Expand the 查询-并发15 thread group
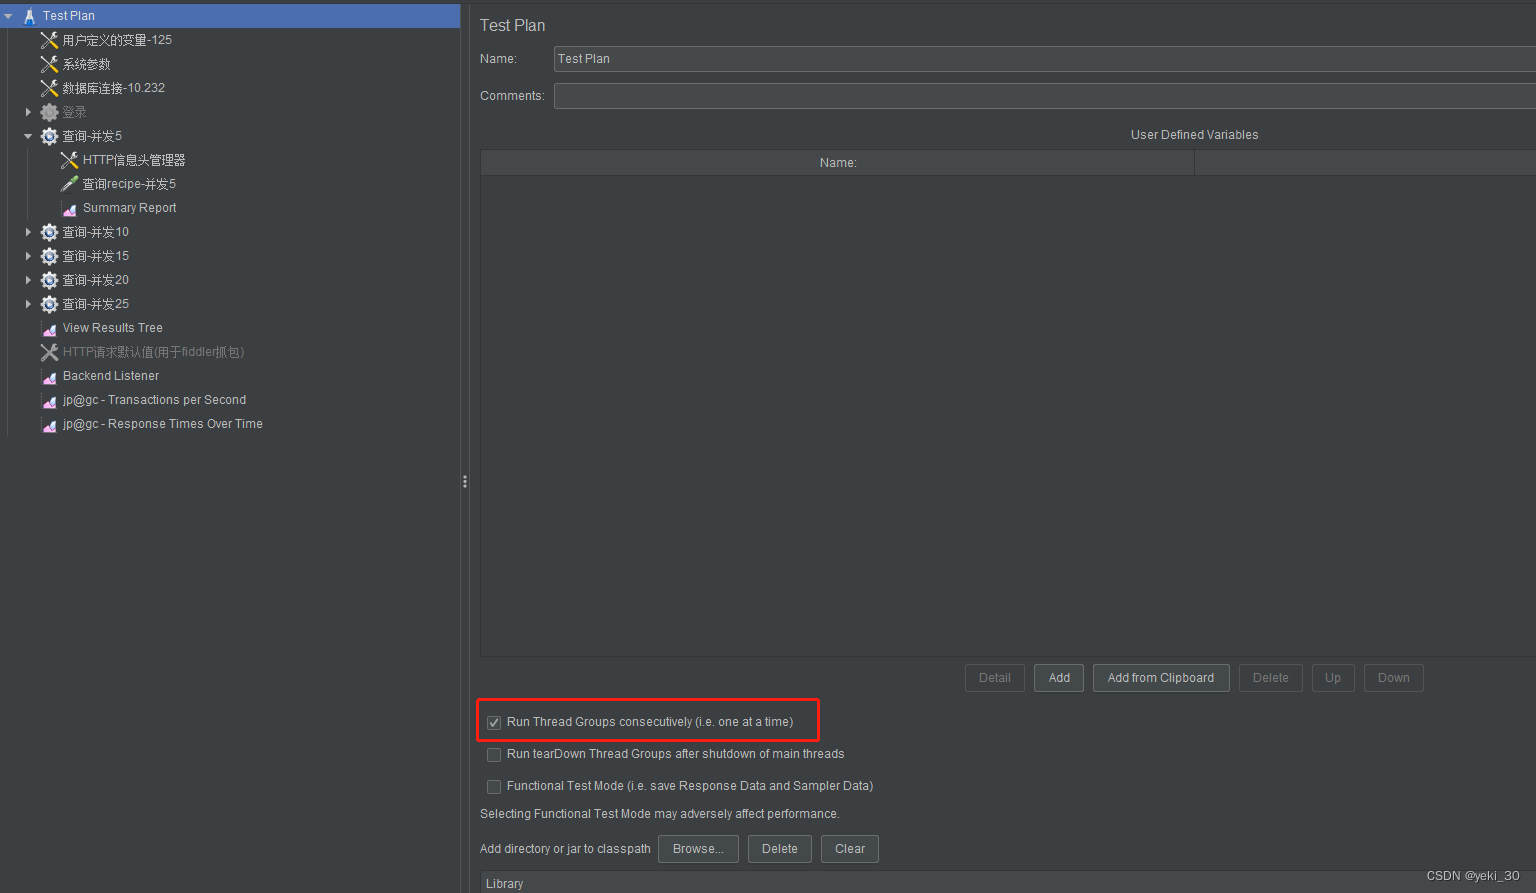The image size is (1536, 893). 28,256
